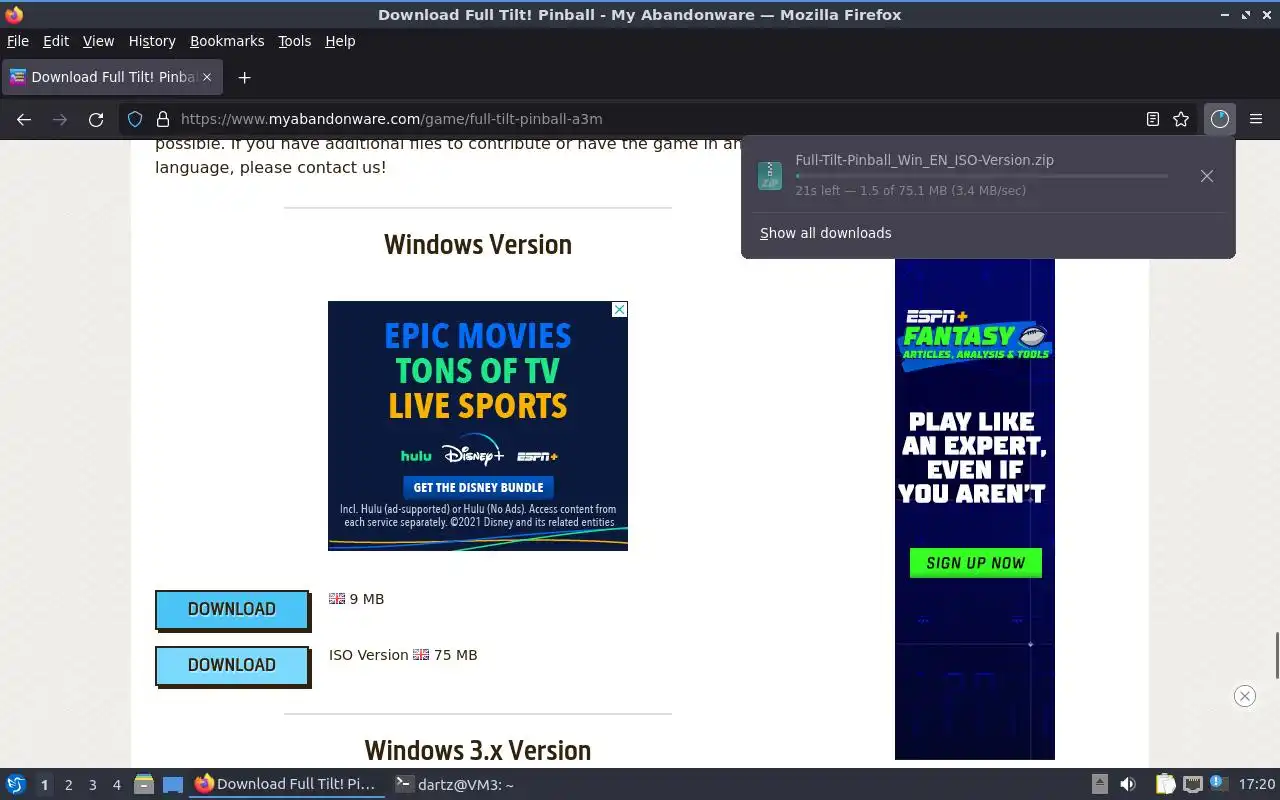1280x800 pixels.
Task: Close the Hulu Disney ad via corner icon
Action: (619, 309)
